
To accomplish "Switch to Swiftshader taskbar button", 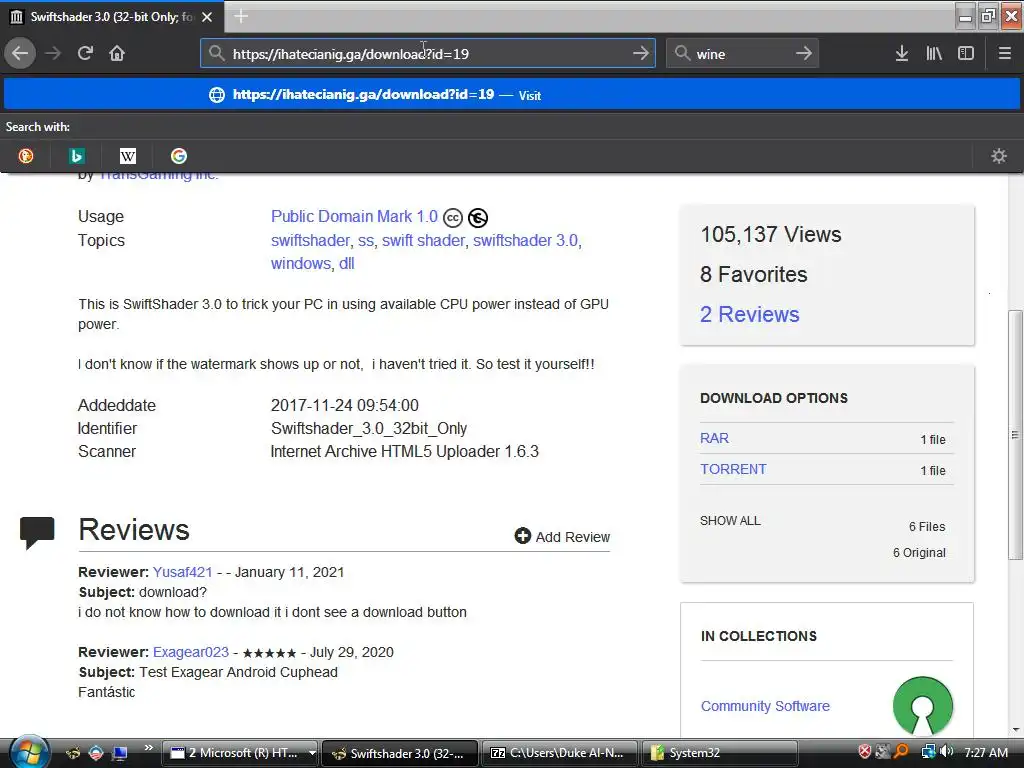I will tap(400, 753).
